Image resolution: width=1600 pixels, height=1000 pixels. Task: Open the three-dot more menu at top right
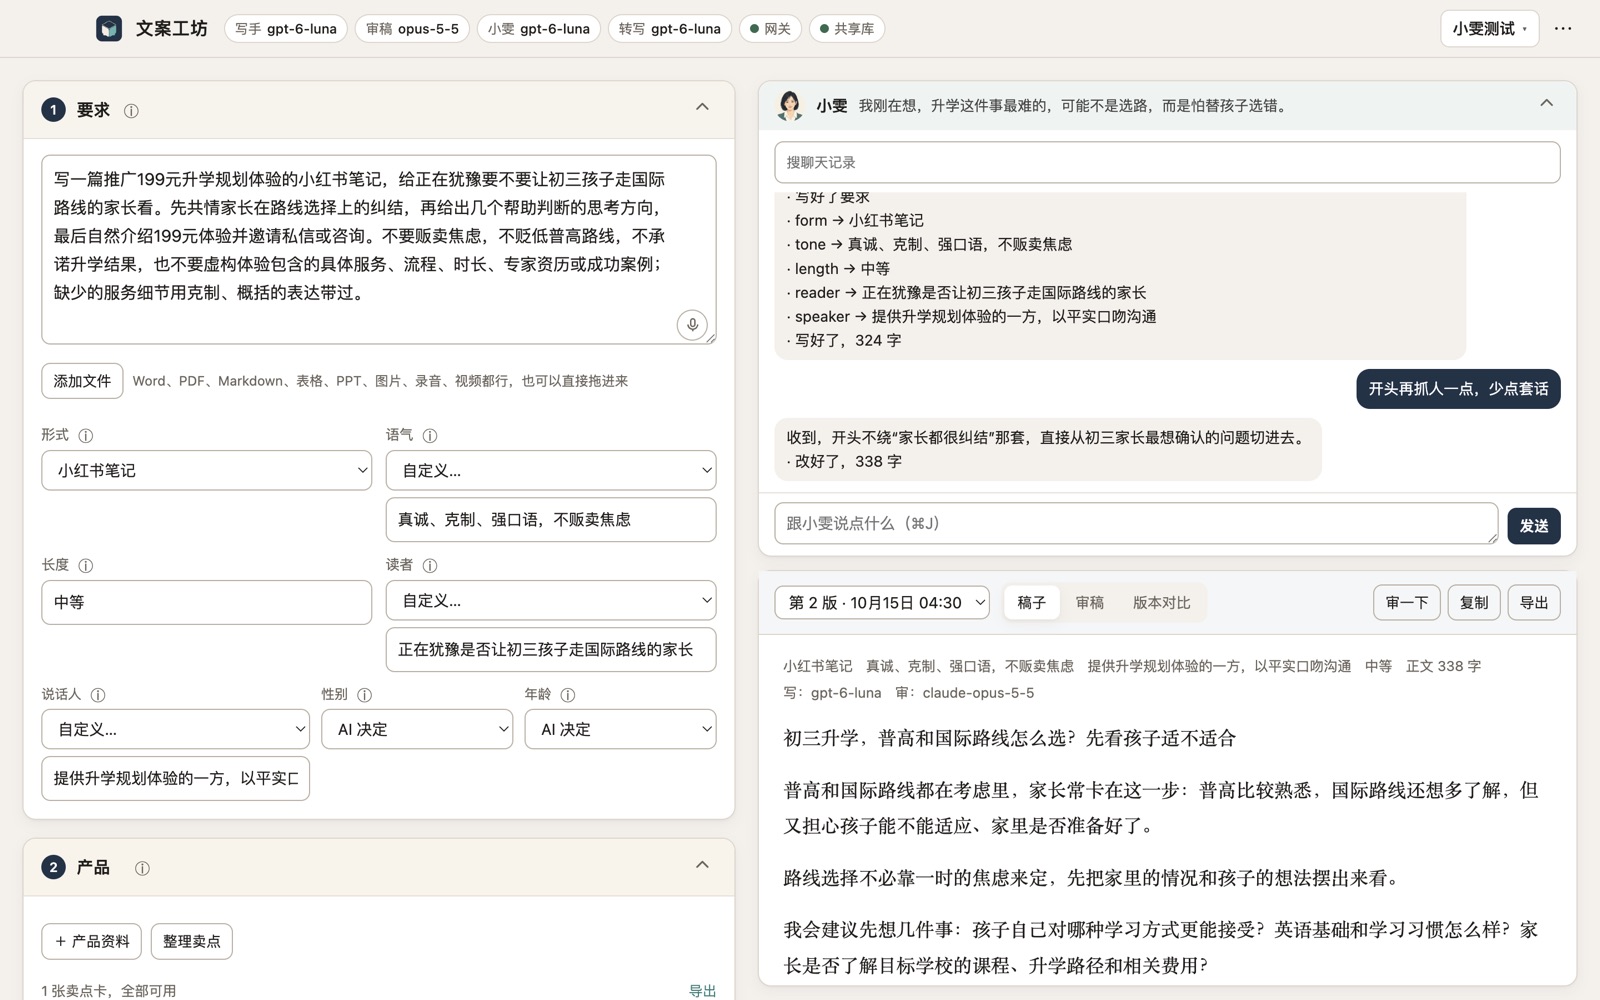point(1563,29)
